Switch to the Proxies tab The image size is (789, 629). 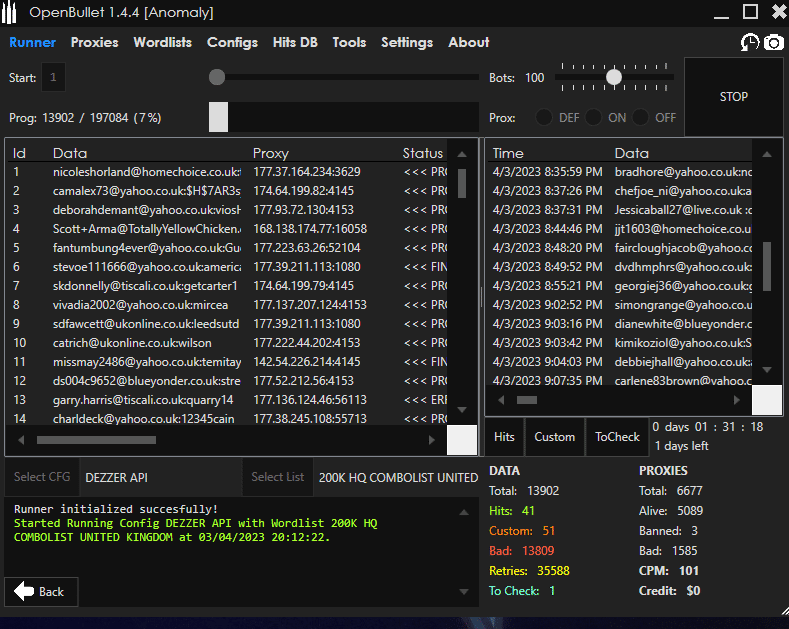point(94,42)
